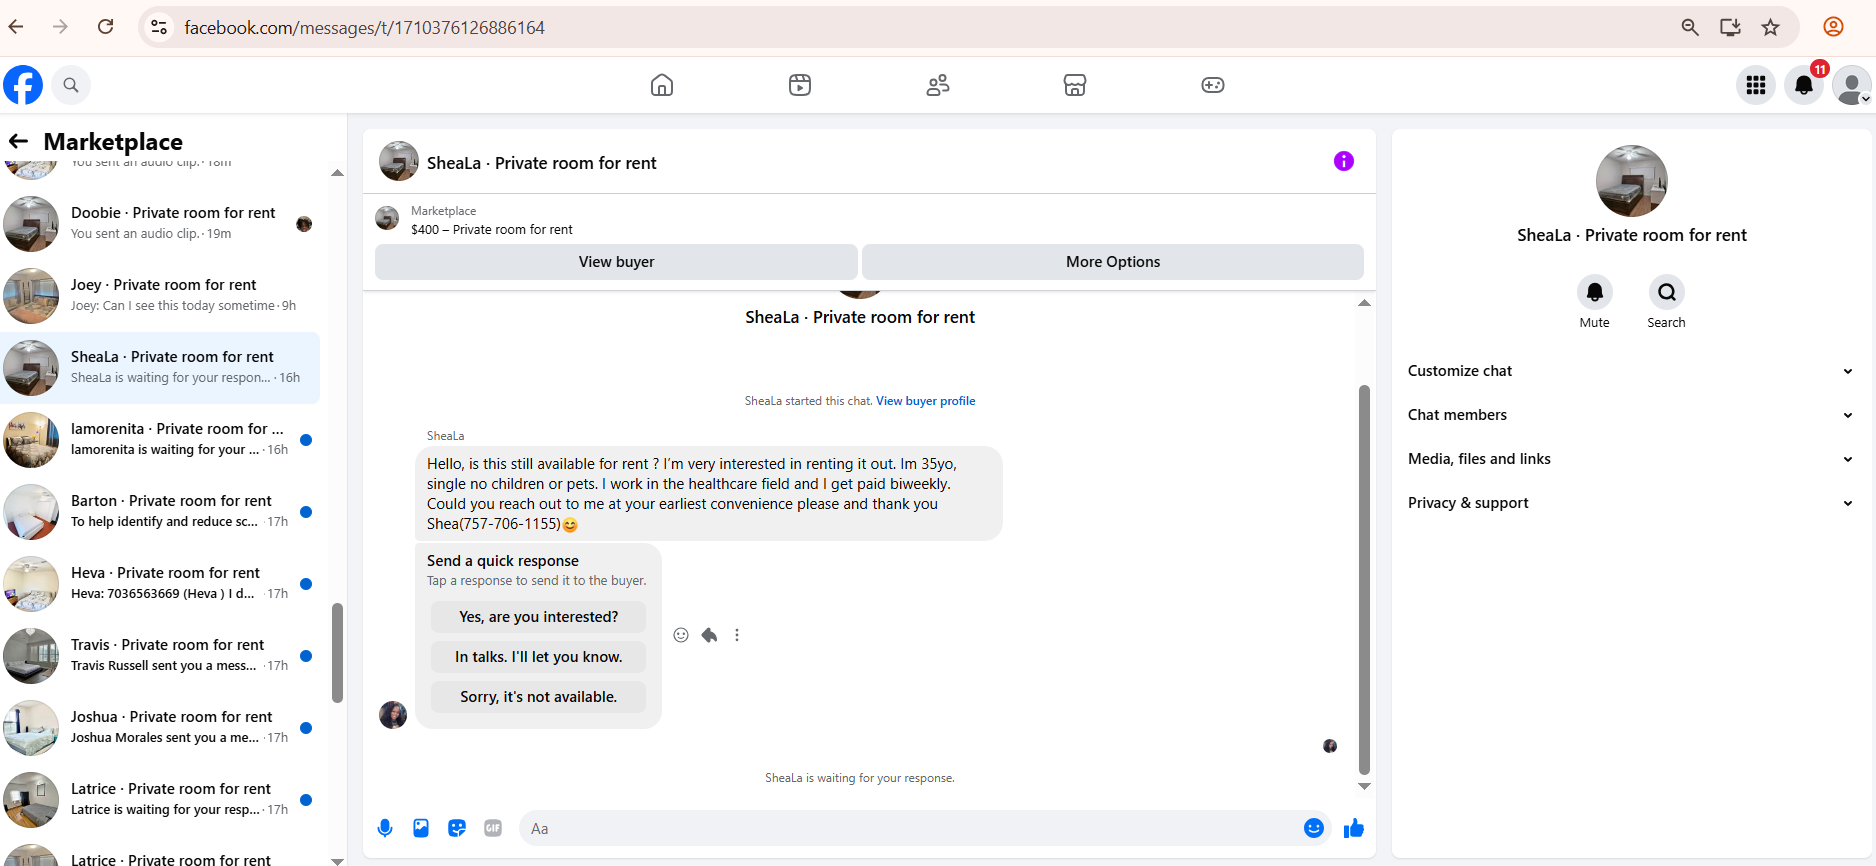Click chat list scrollbar thumb
The width and height of the screenshot is (1876, 866).
tap(337, 653)
